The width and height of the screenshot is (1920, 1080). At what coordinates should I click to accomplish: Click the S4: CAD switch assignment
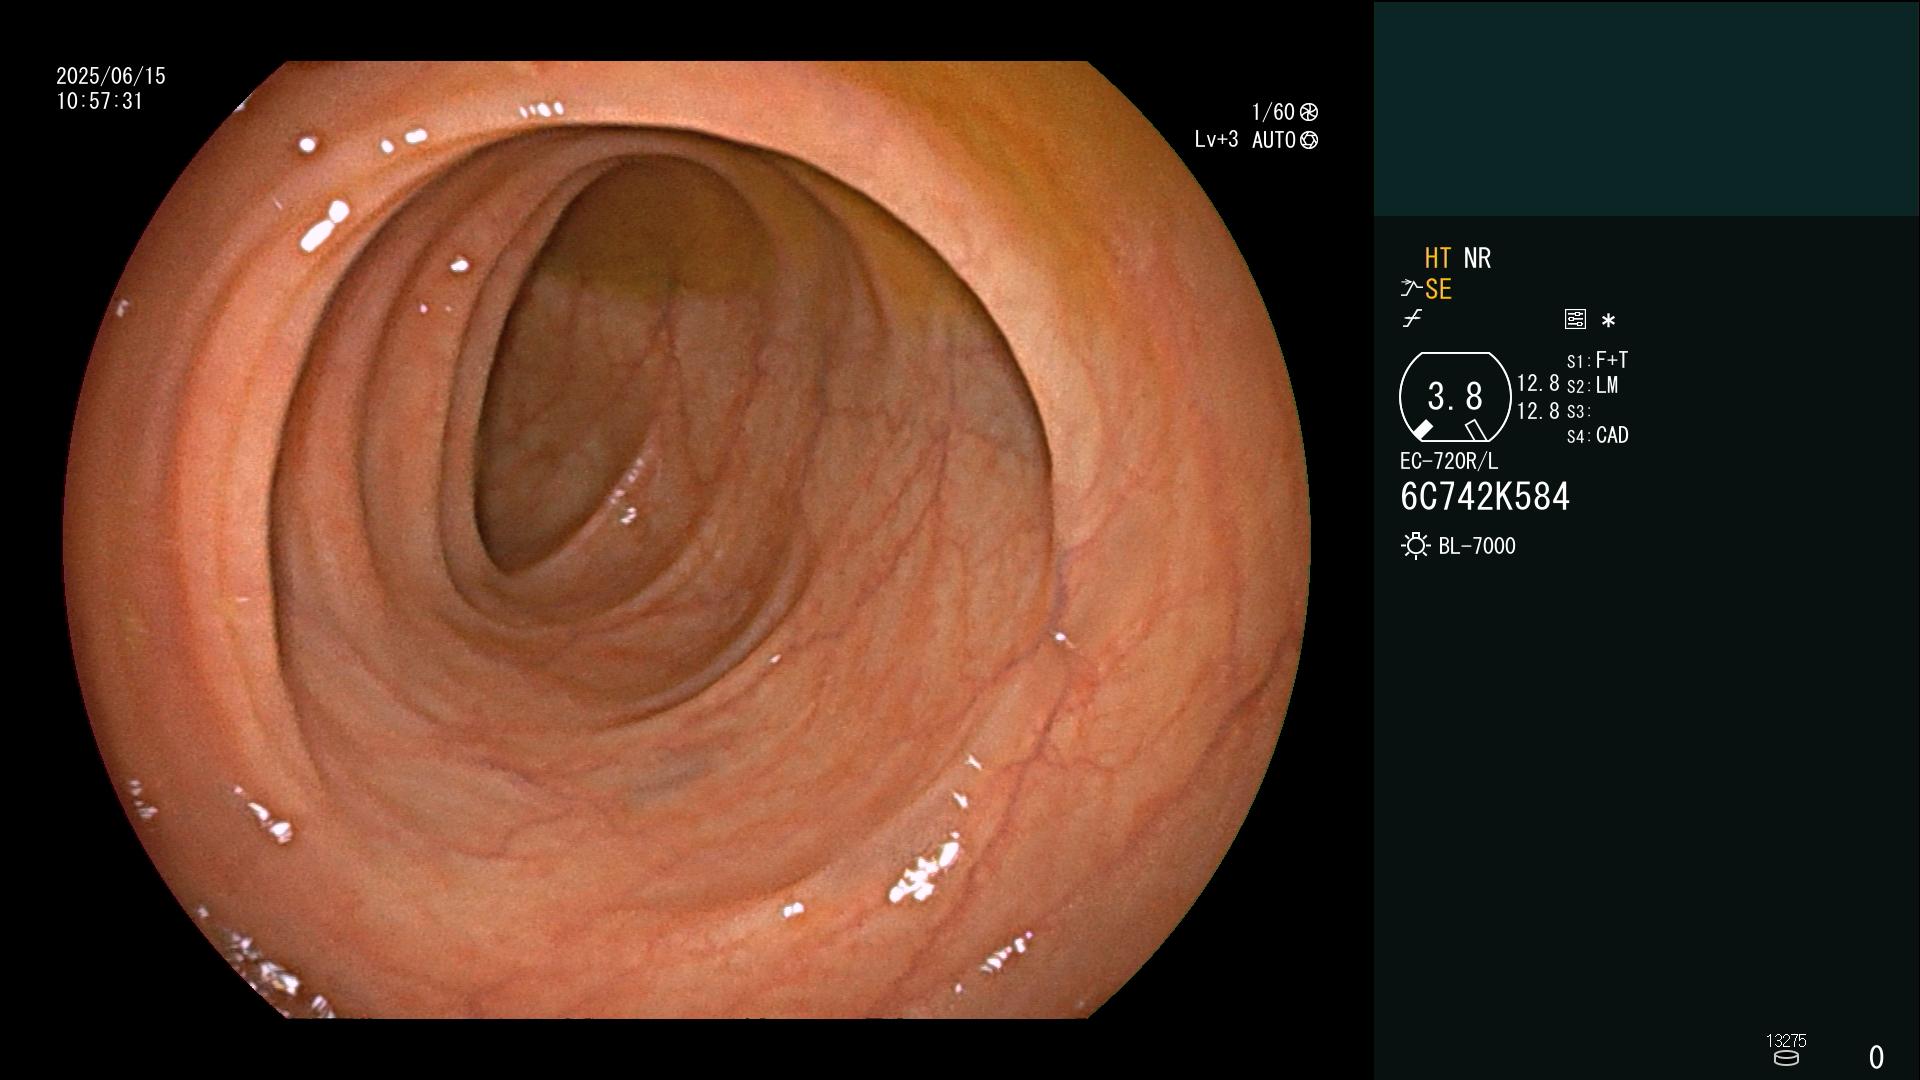1598,436
